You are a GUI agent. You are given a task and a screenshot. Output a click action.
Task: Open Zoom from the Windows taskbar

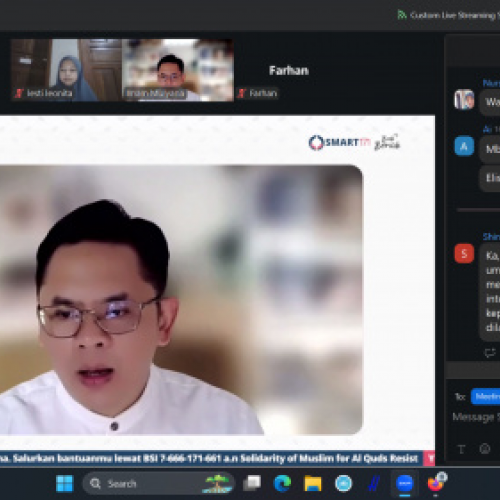coord(405,483)
